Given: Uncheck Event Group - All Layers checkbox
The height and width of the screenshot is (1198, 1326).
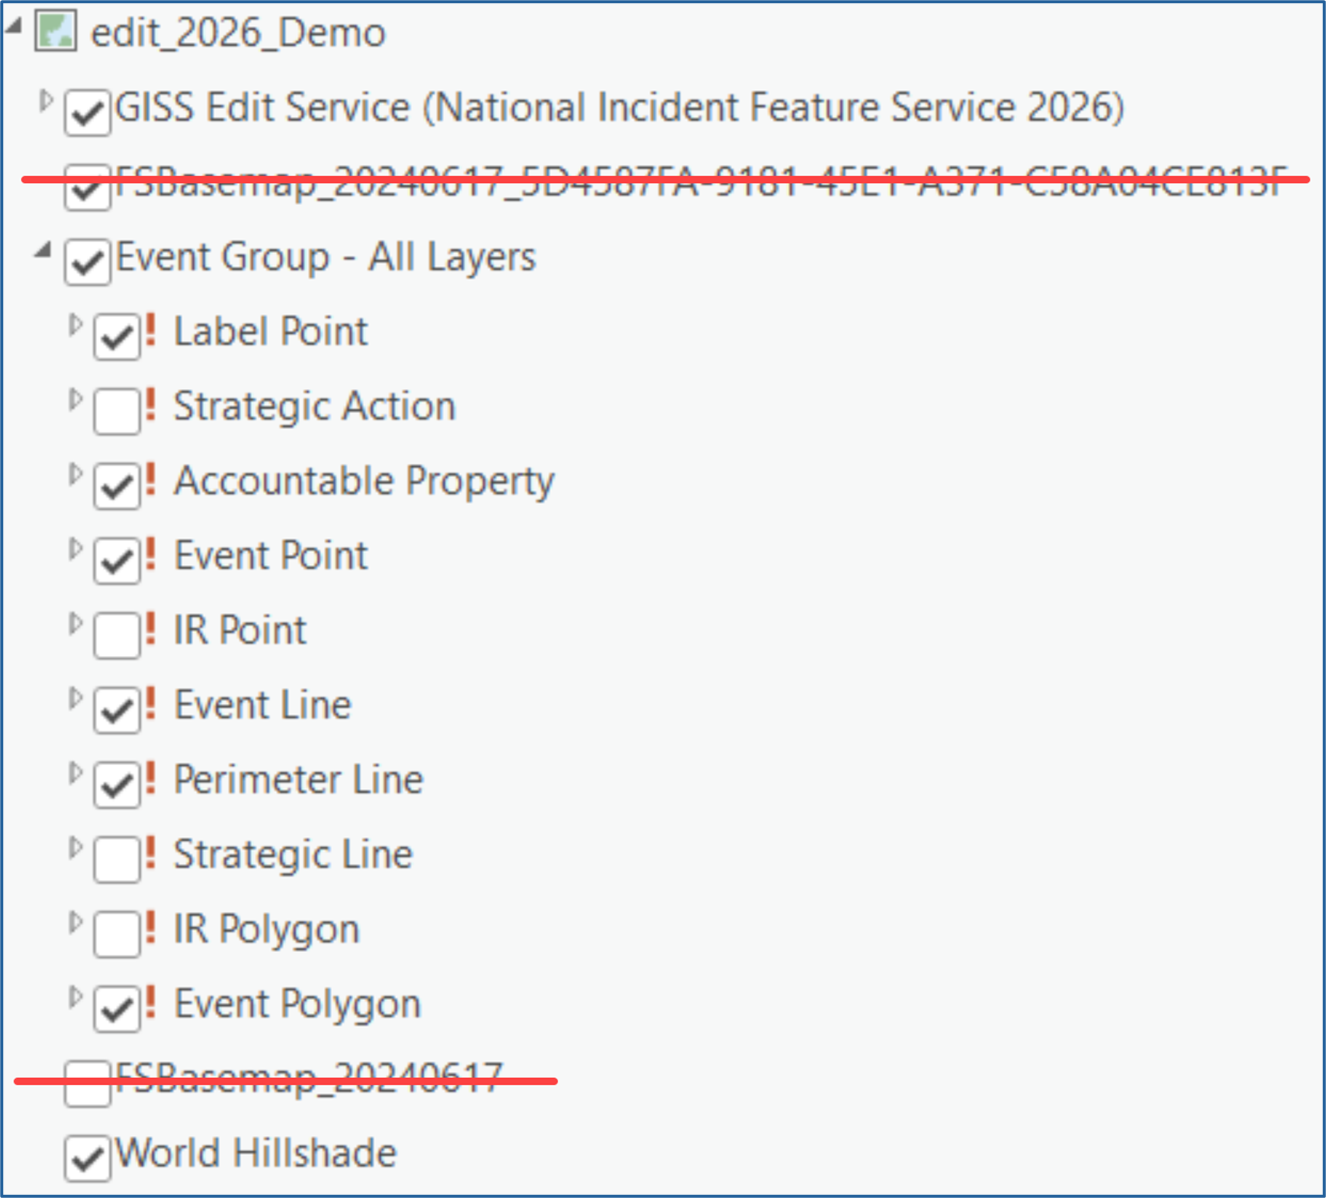Looking at the screenshot, I should (x=87, y=262).
